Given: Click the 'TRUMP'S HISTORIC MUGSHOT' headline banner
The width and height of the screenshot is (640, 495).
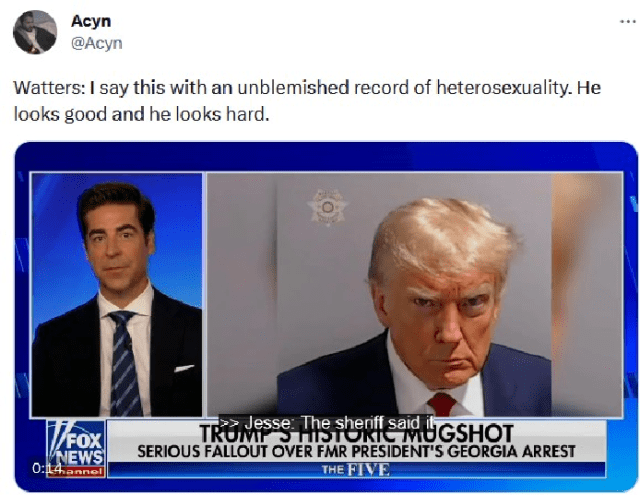Looking at the screenshot, I should (x=356, y=434).
